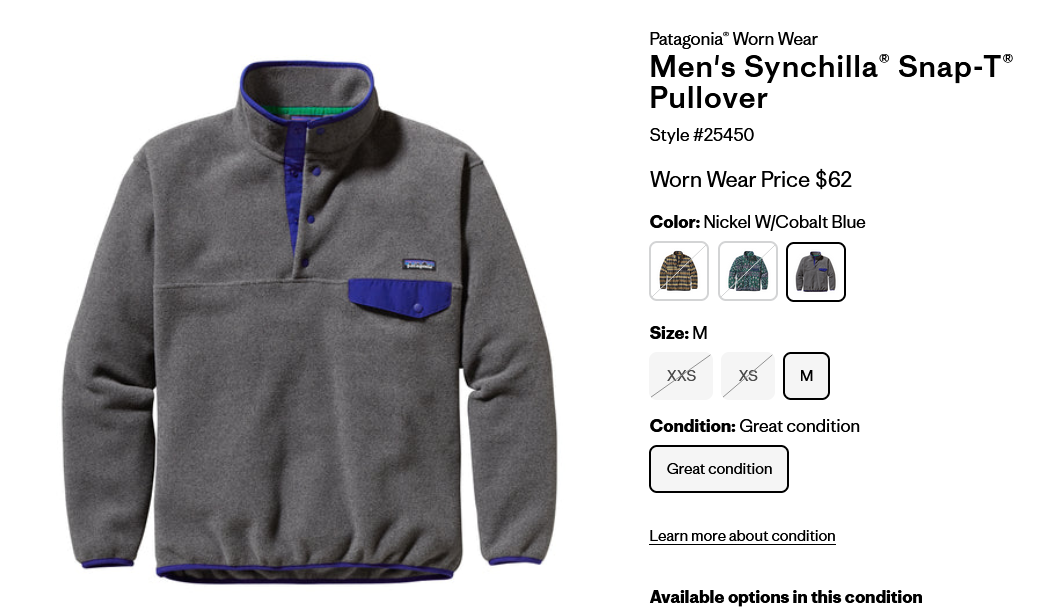1055x615 pixels.
Task: Click the Patagonia Worn Wear brand text
Action: tap(733, 39)
